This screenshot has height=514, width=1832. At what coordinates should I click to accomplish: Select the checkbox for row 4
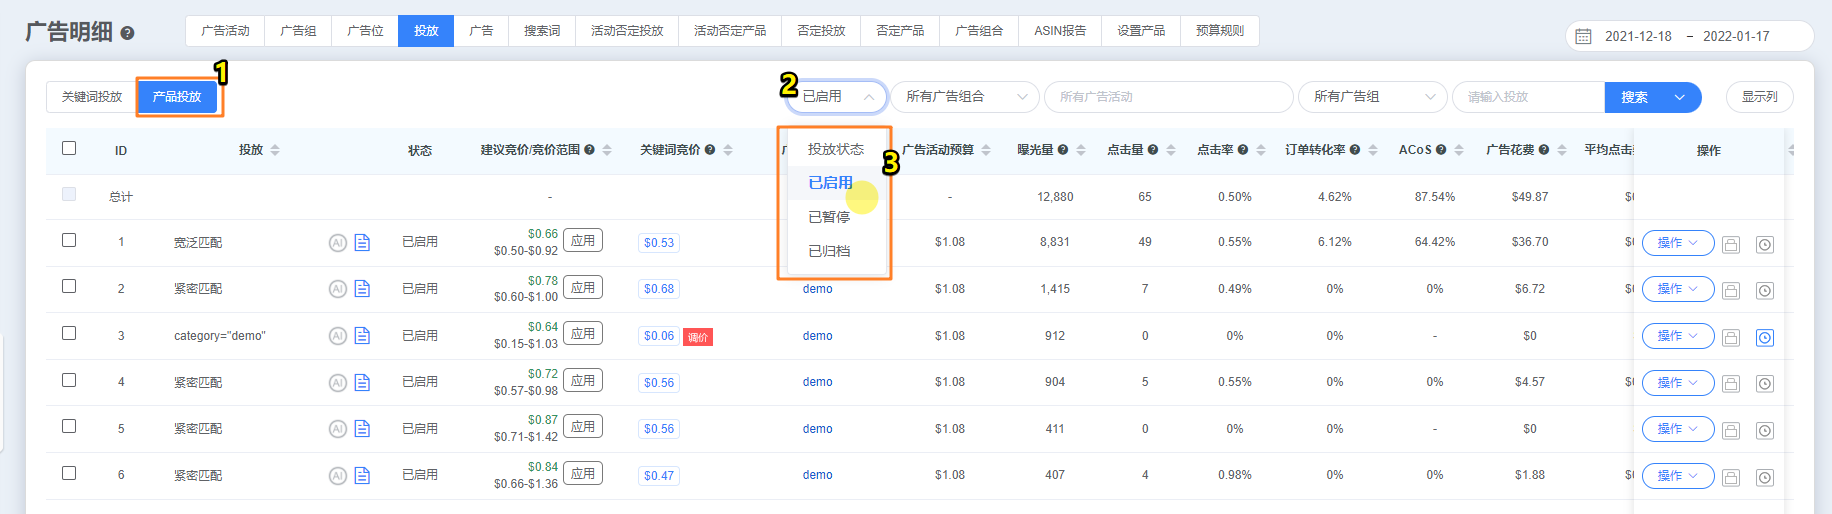click(69, 380)
